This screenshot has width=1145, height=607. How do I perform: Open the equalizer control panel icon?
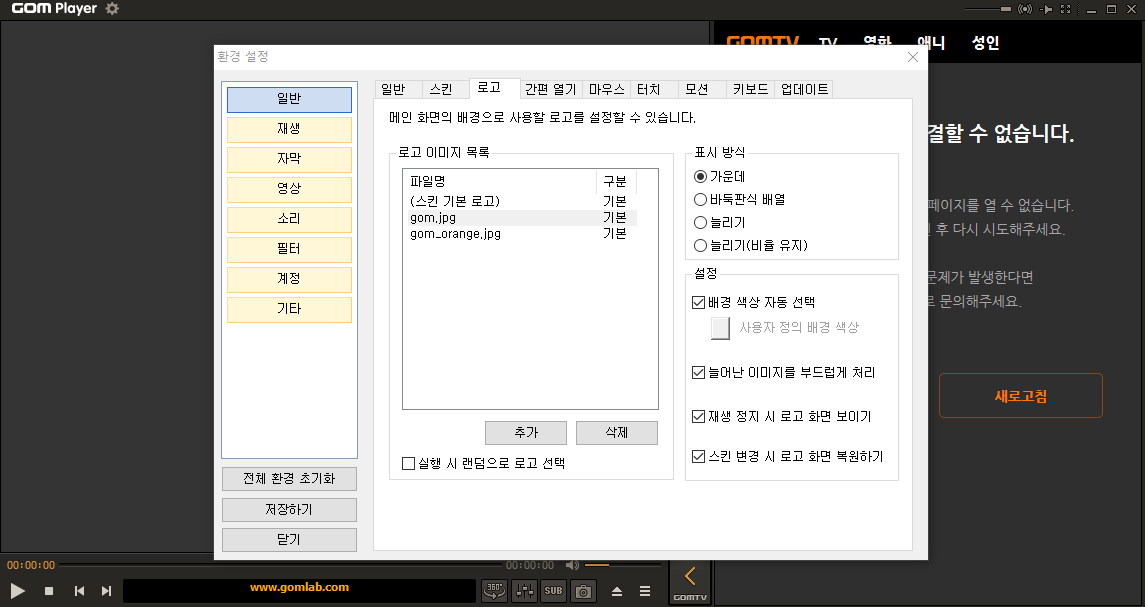coord(523,590)
